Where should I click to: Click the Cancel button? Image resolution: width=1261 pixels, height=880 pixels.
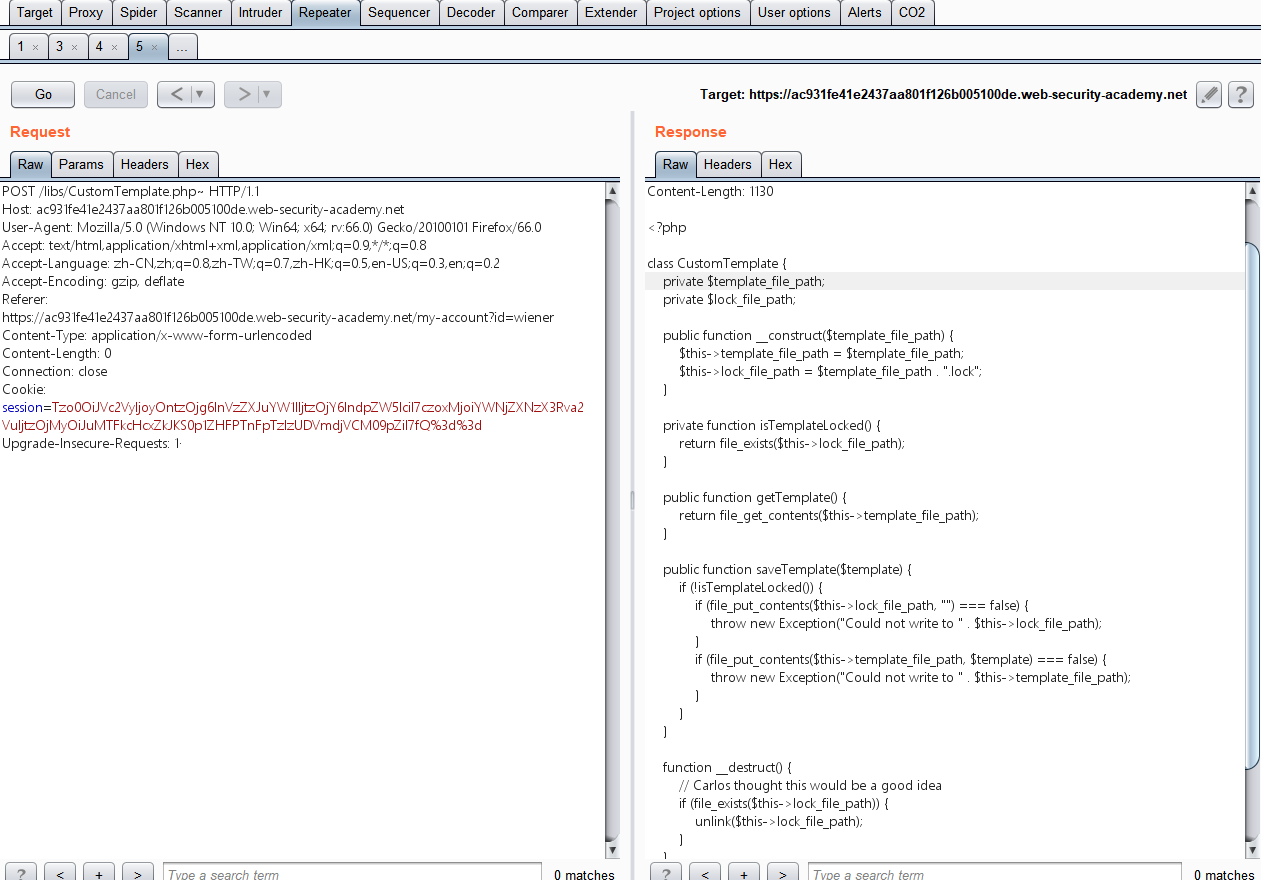pos(116,94)
